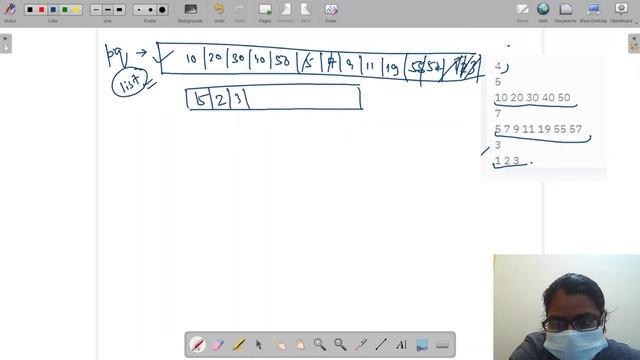
Task: Switch to Board mode
Action: (522, 12)
